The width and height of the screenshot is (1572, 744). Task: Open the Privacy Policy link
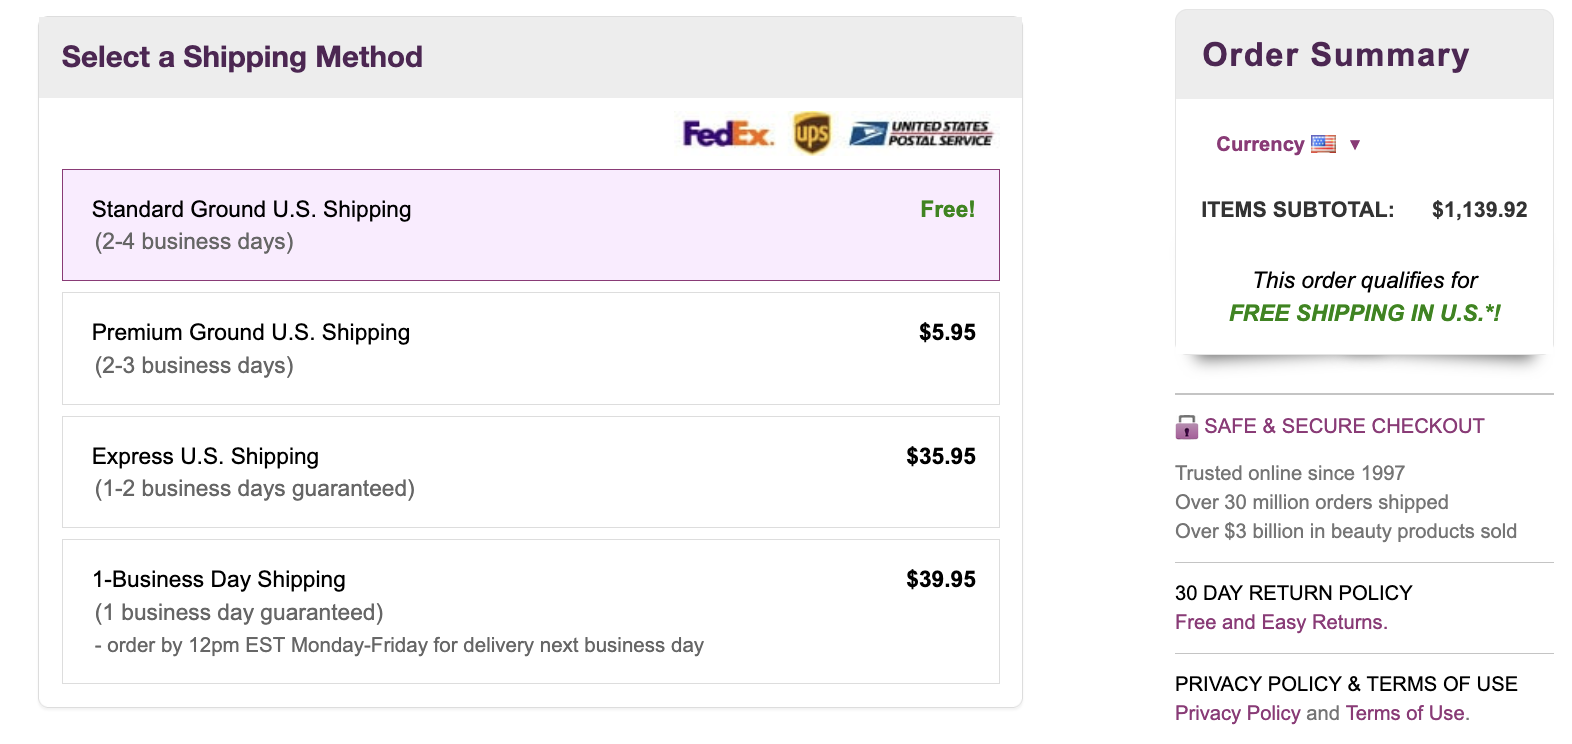tap(1238, 713)
